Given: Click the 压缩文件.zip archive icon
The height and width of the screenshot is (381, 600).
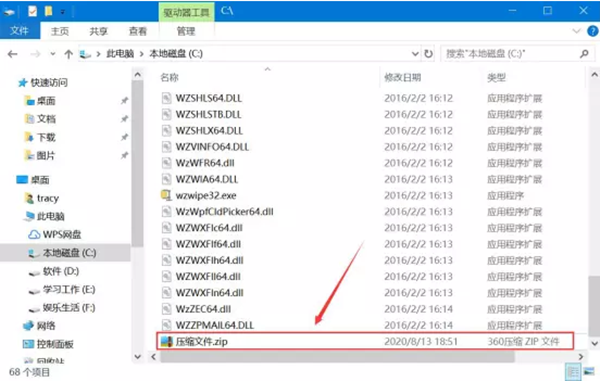Looking at the screenshot, I should pyautogui.click(x=166, y=341).
